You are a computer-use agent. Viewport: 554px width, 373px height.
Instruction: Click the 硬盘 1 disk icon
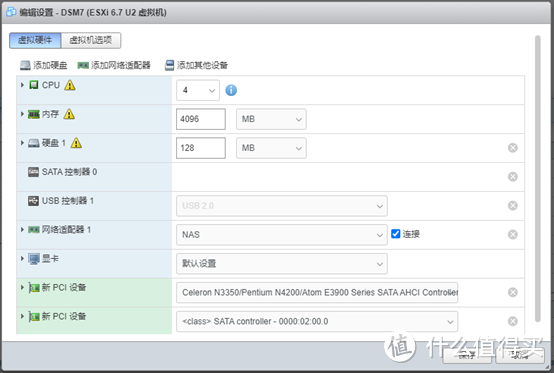(x=34, y=143)
